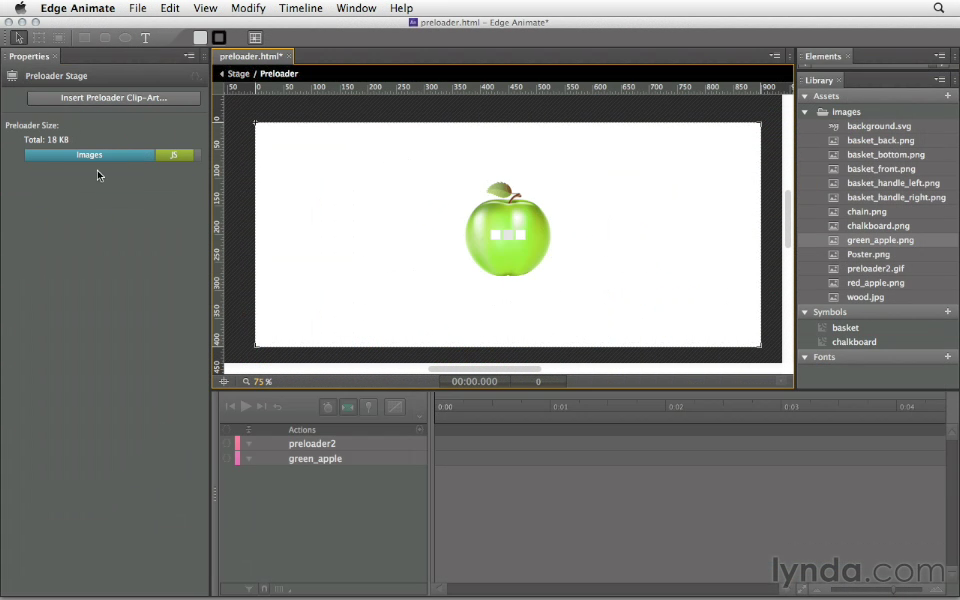
Task: Play the timeline animation
Action: point(246,407)
